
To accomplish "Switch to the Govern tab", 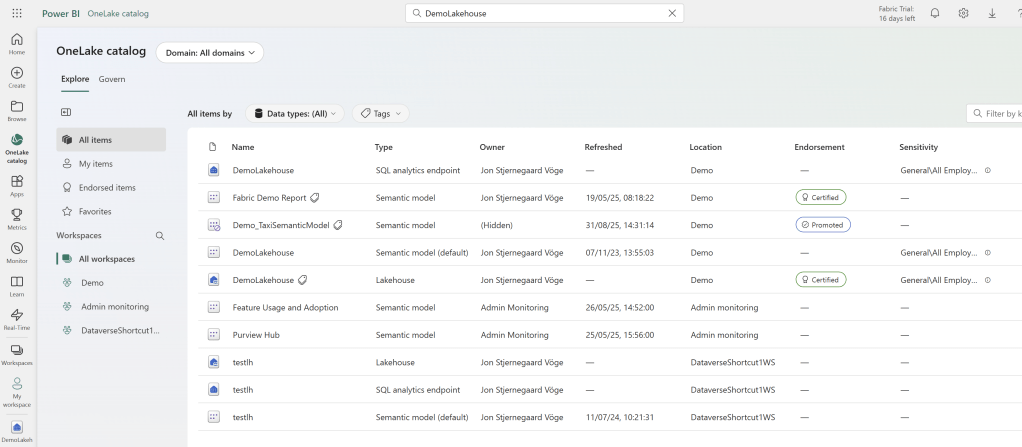I will point(112,79).
